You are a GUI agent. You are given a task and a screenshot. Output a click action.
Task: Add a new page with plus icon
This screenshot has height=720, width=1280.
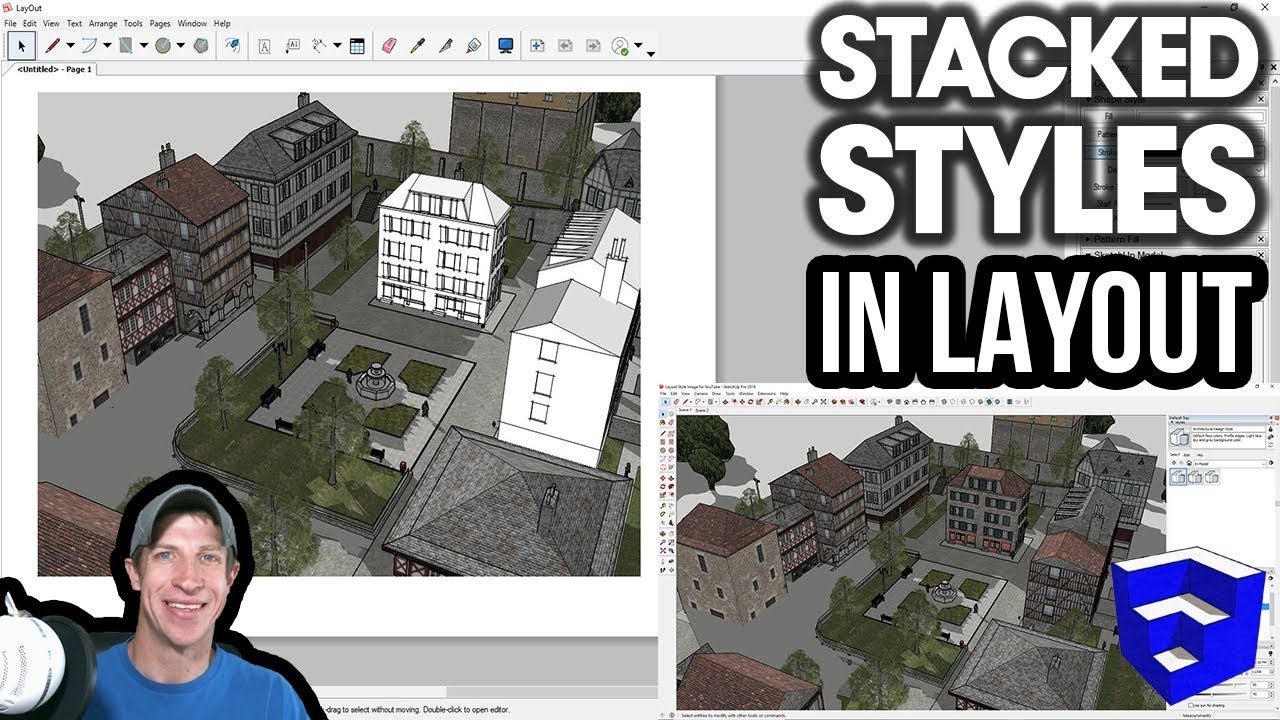click(x=537, y=45)
